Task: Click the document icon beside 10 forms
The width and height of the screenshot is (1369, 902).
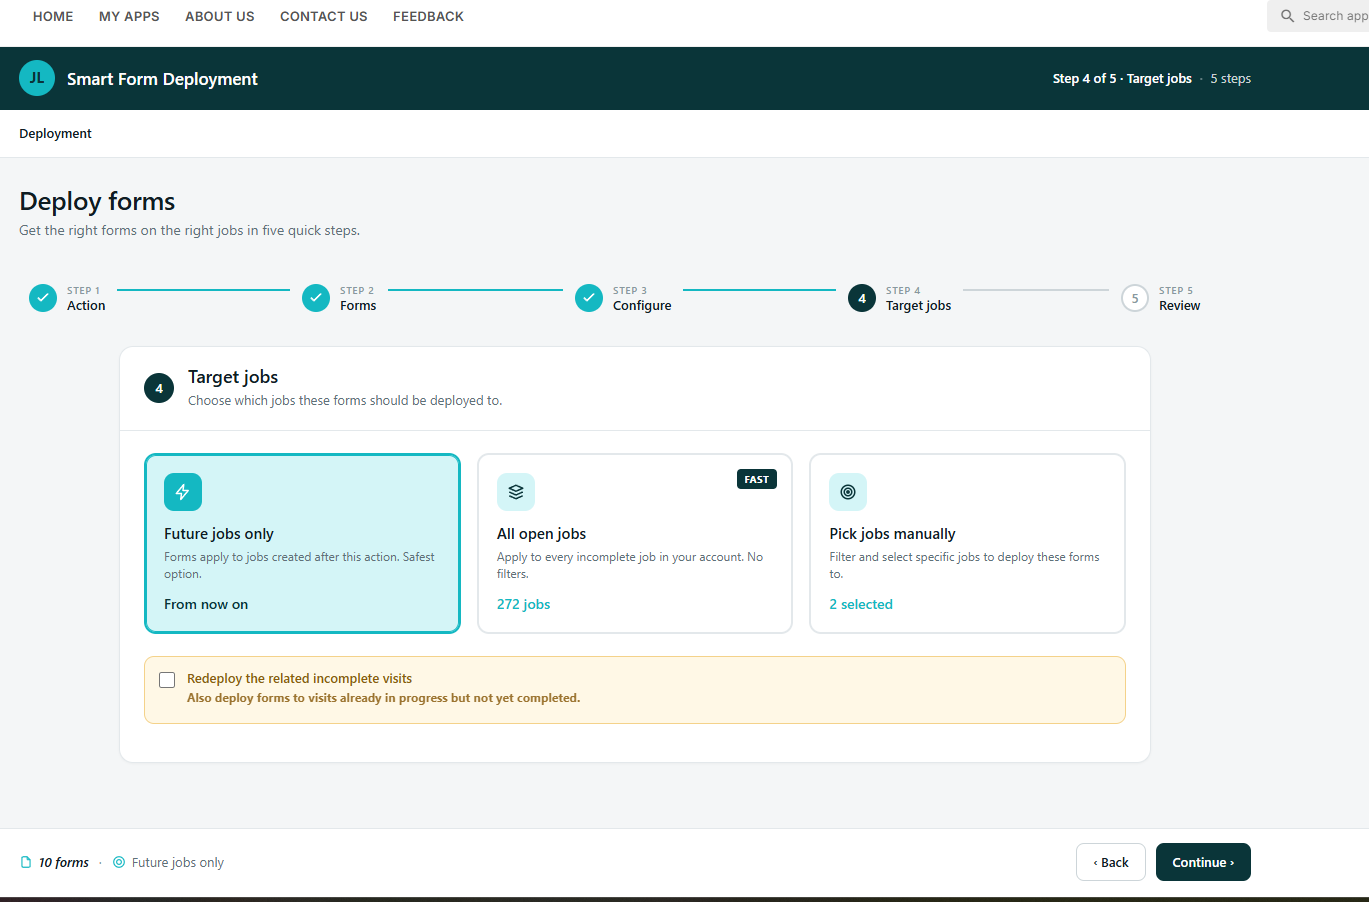Action: click(26, 862)
